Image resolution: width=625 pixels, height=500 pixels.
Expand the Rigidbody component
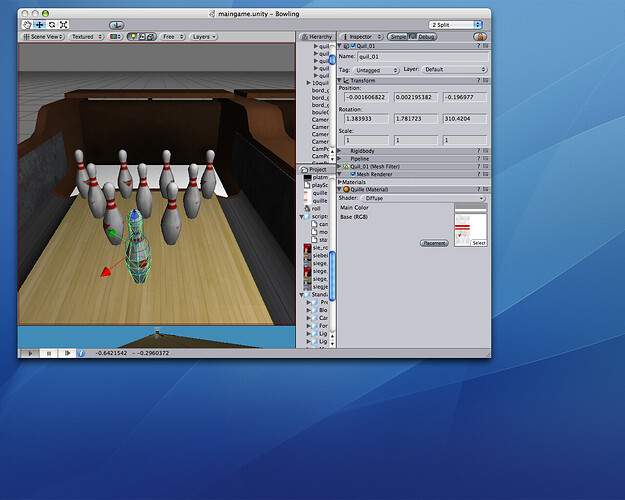pos(340,149)
